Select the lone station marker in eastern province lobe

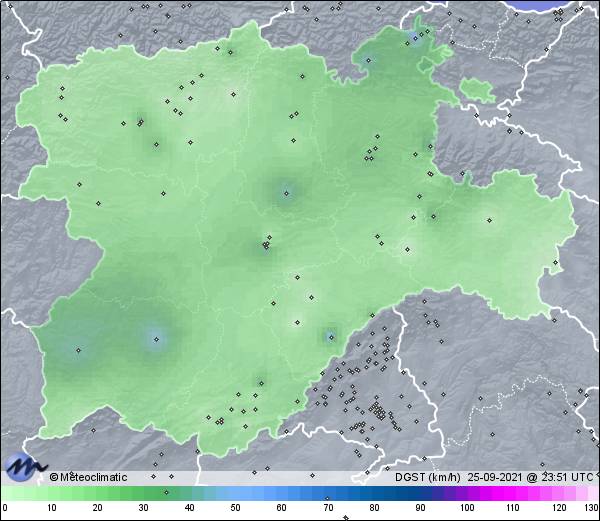coord(489,220)
